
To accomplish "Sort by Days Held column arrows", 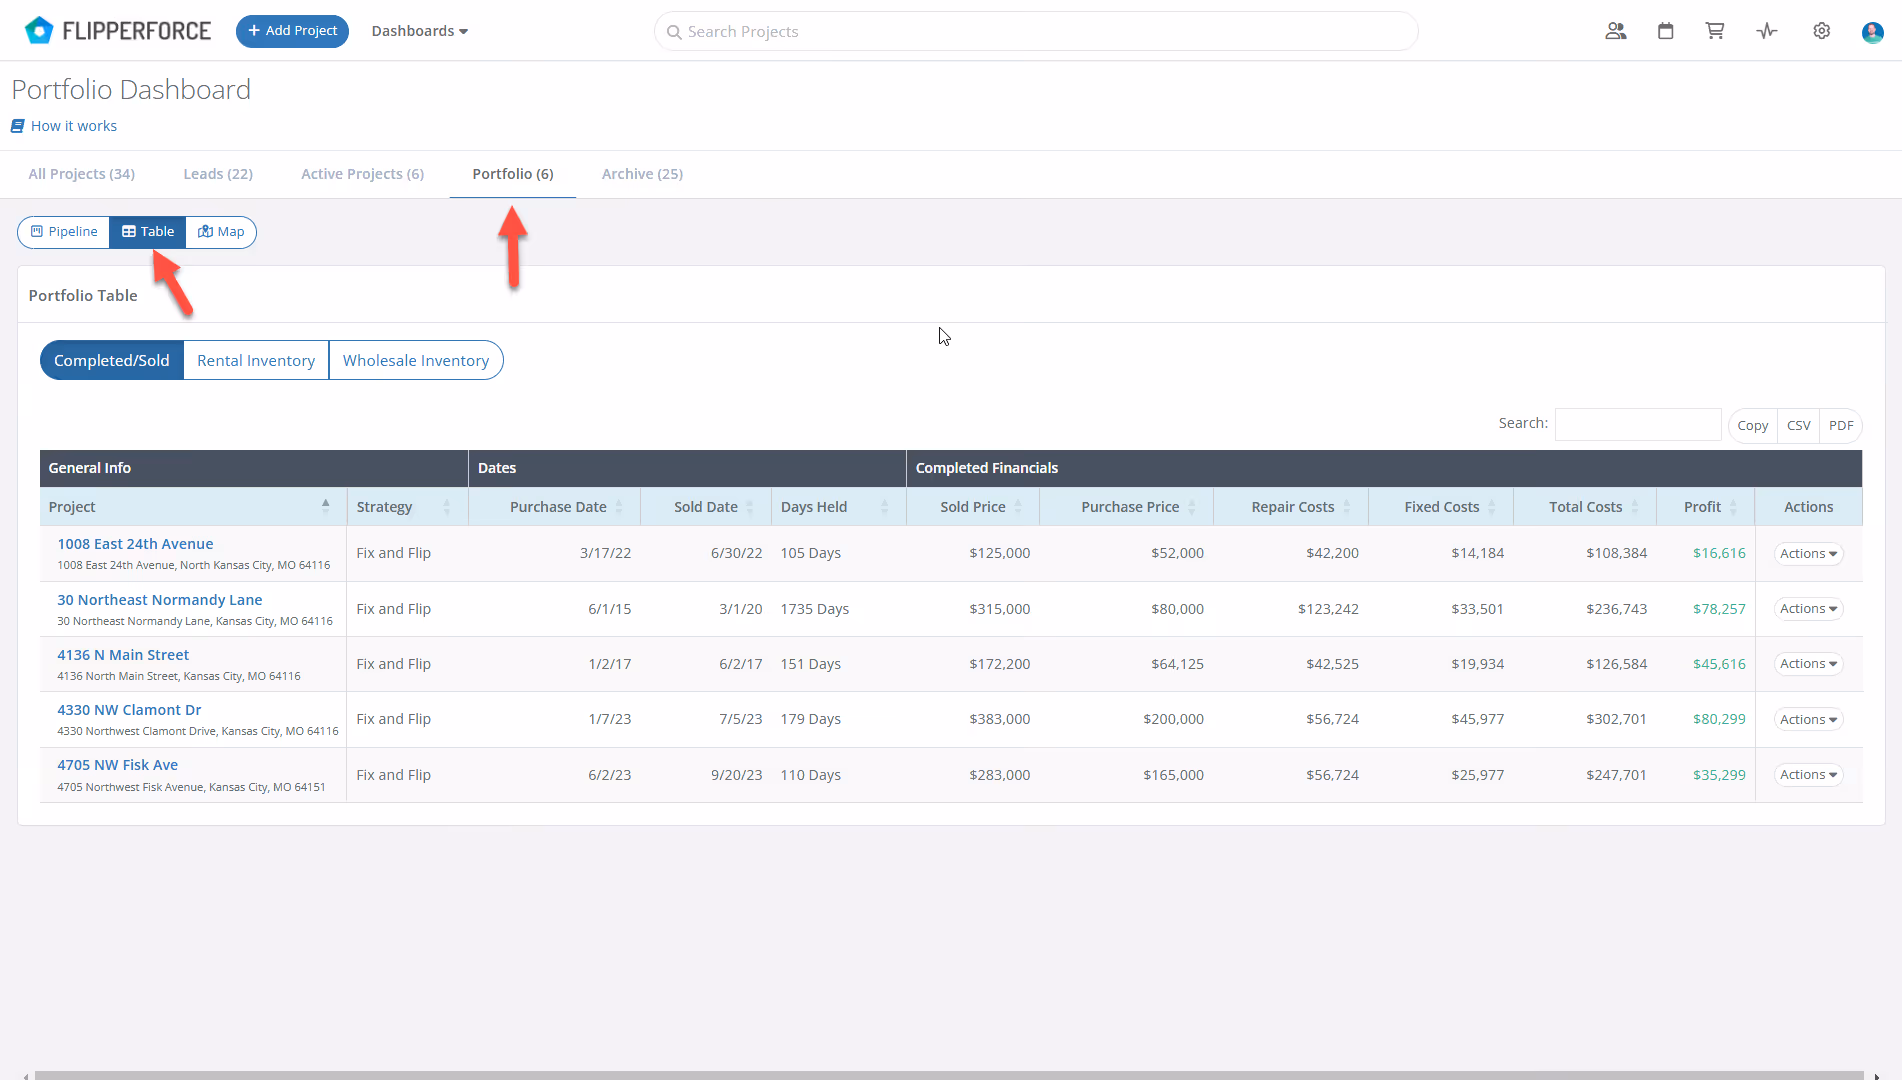I will coord(885,507).
